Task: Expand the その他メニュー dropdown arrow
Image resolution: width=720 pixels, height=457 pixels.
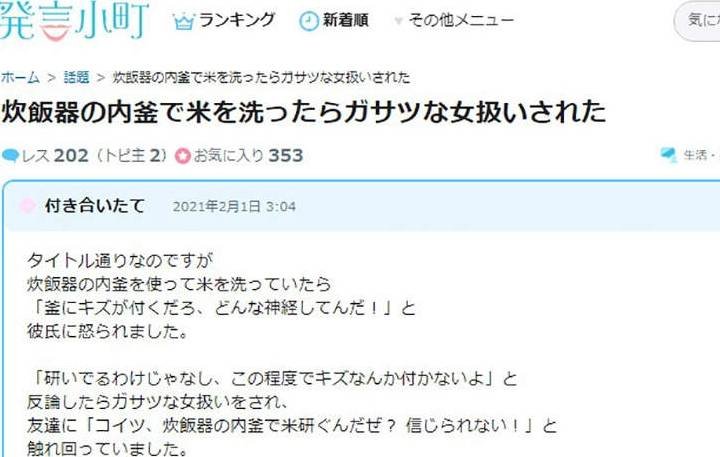Action: [398, 21]
